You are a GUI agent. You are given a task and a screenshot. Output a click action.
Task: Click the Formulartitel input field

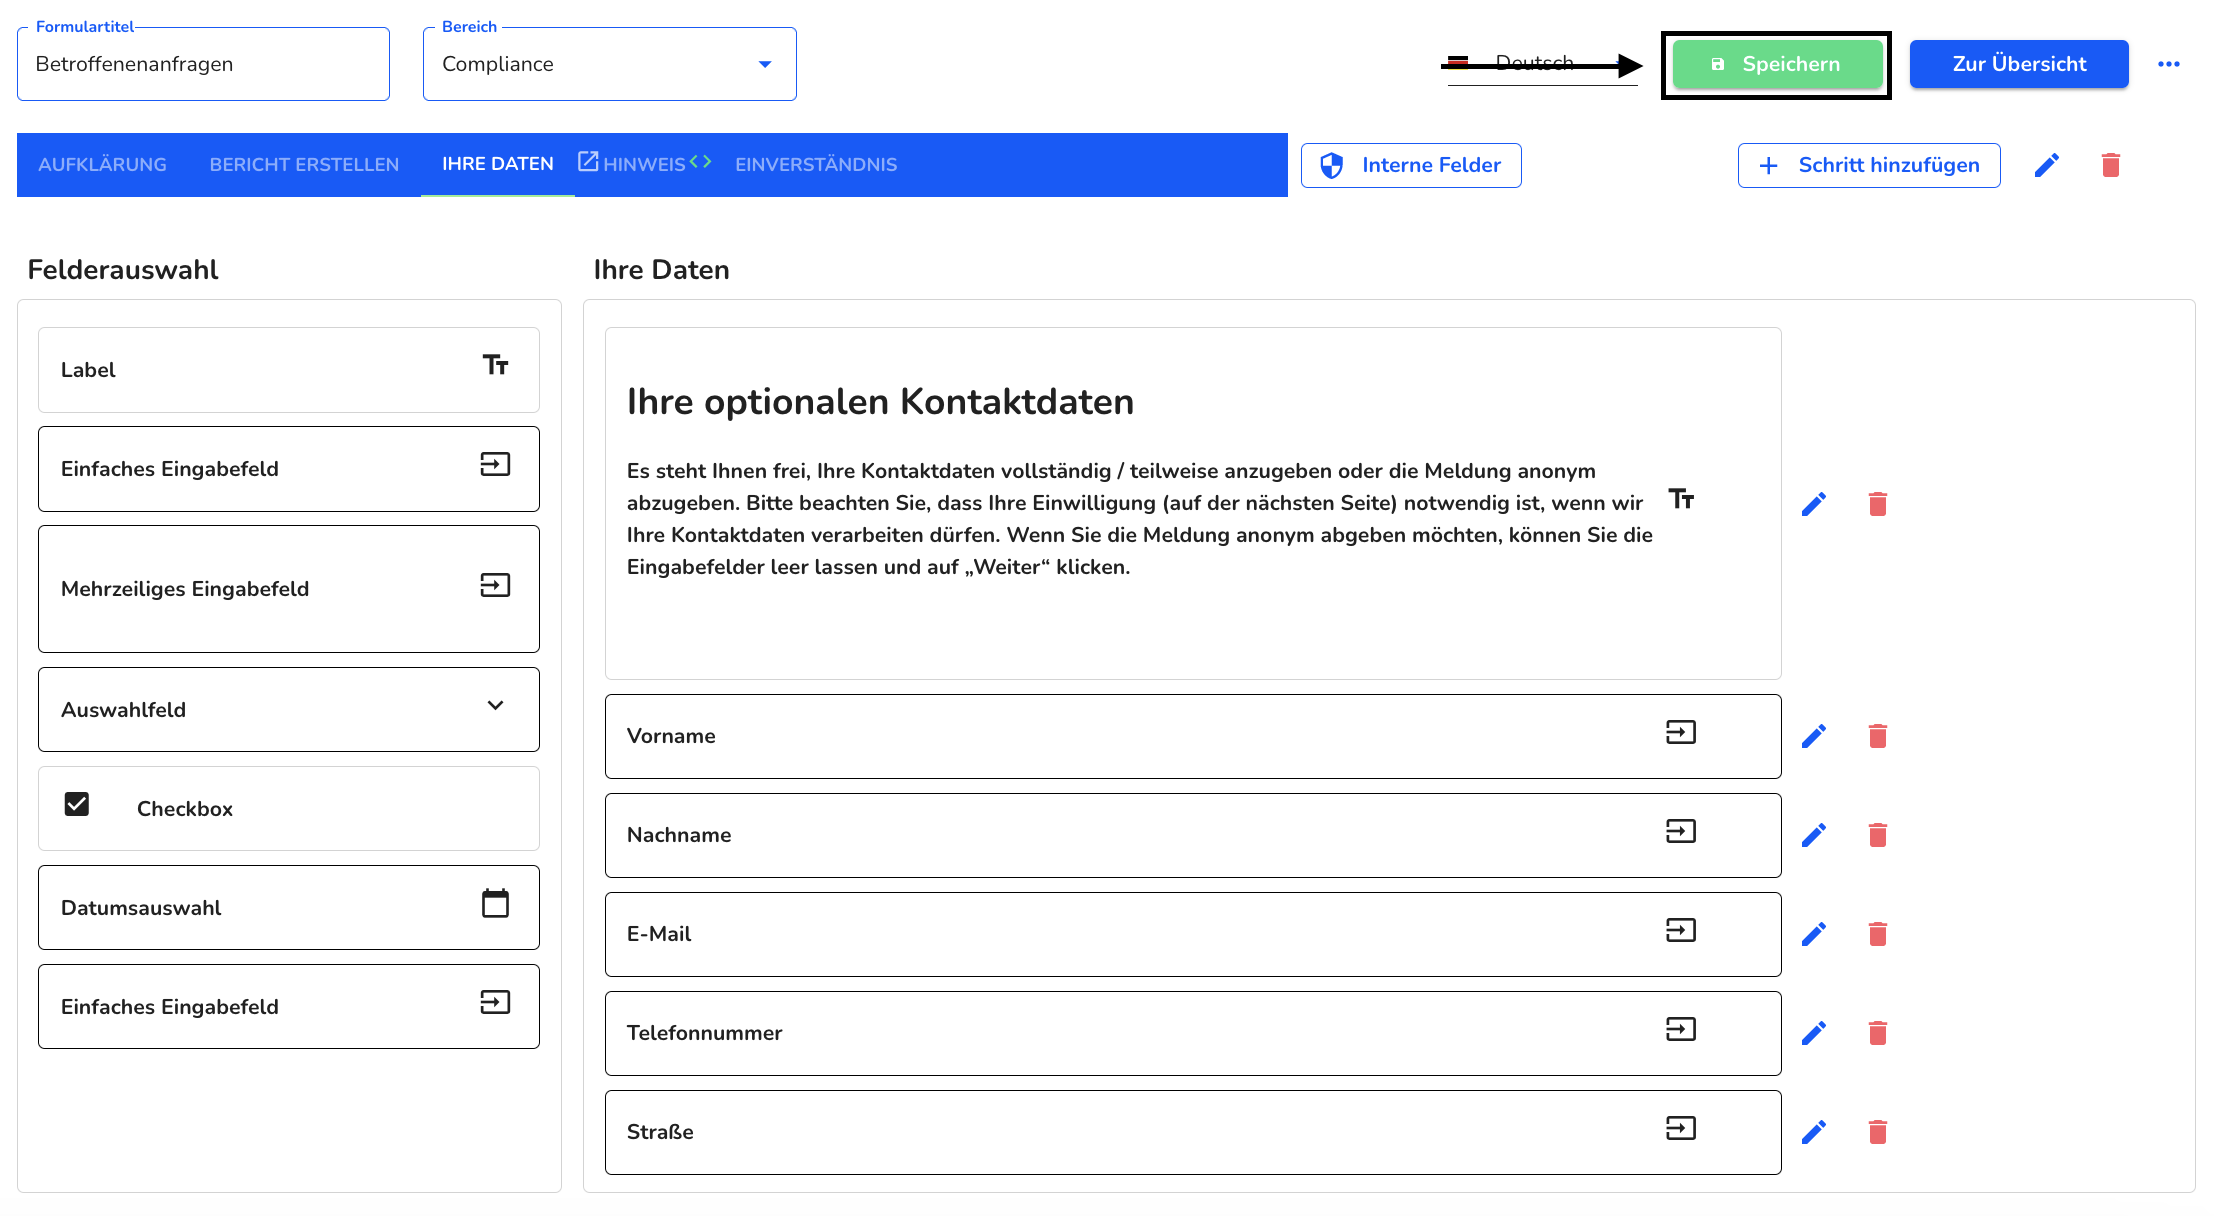coord(203,64)
